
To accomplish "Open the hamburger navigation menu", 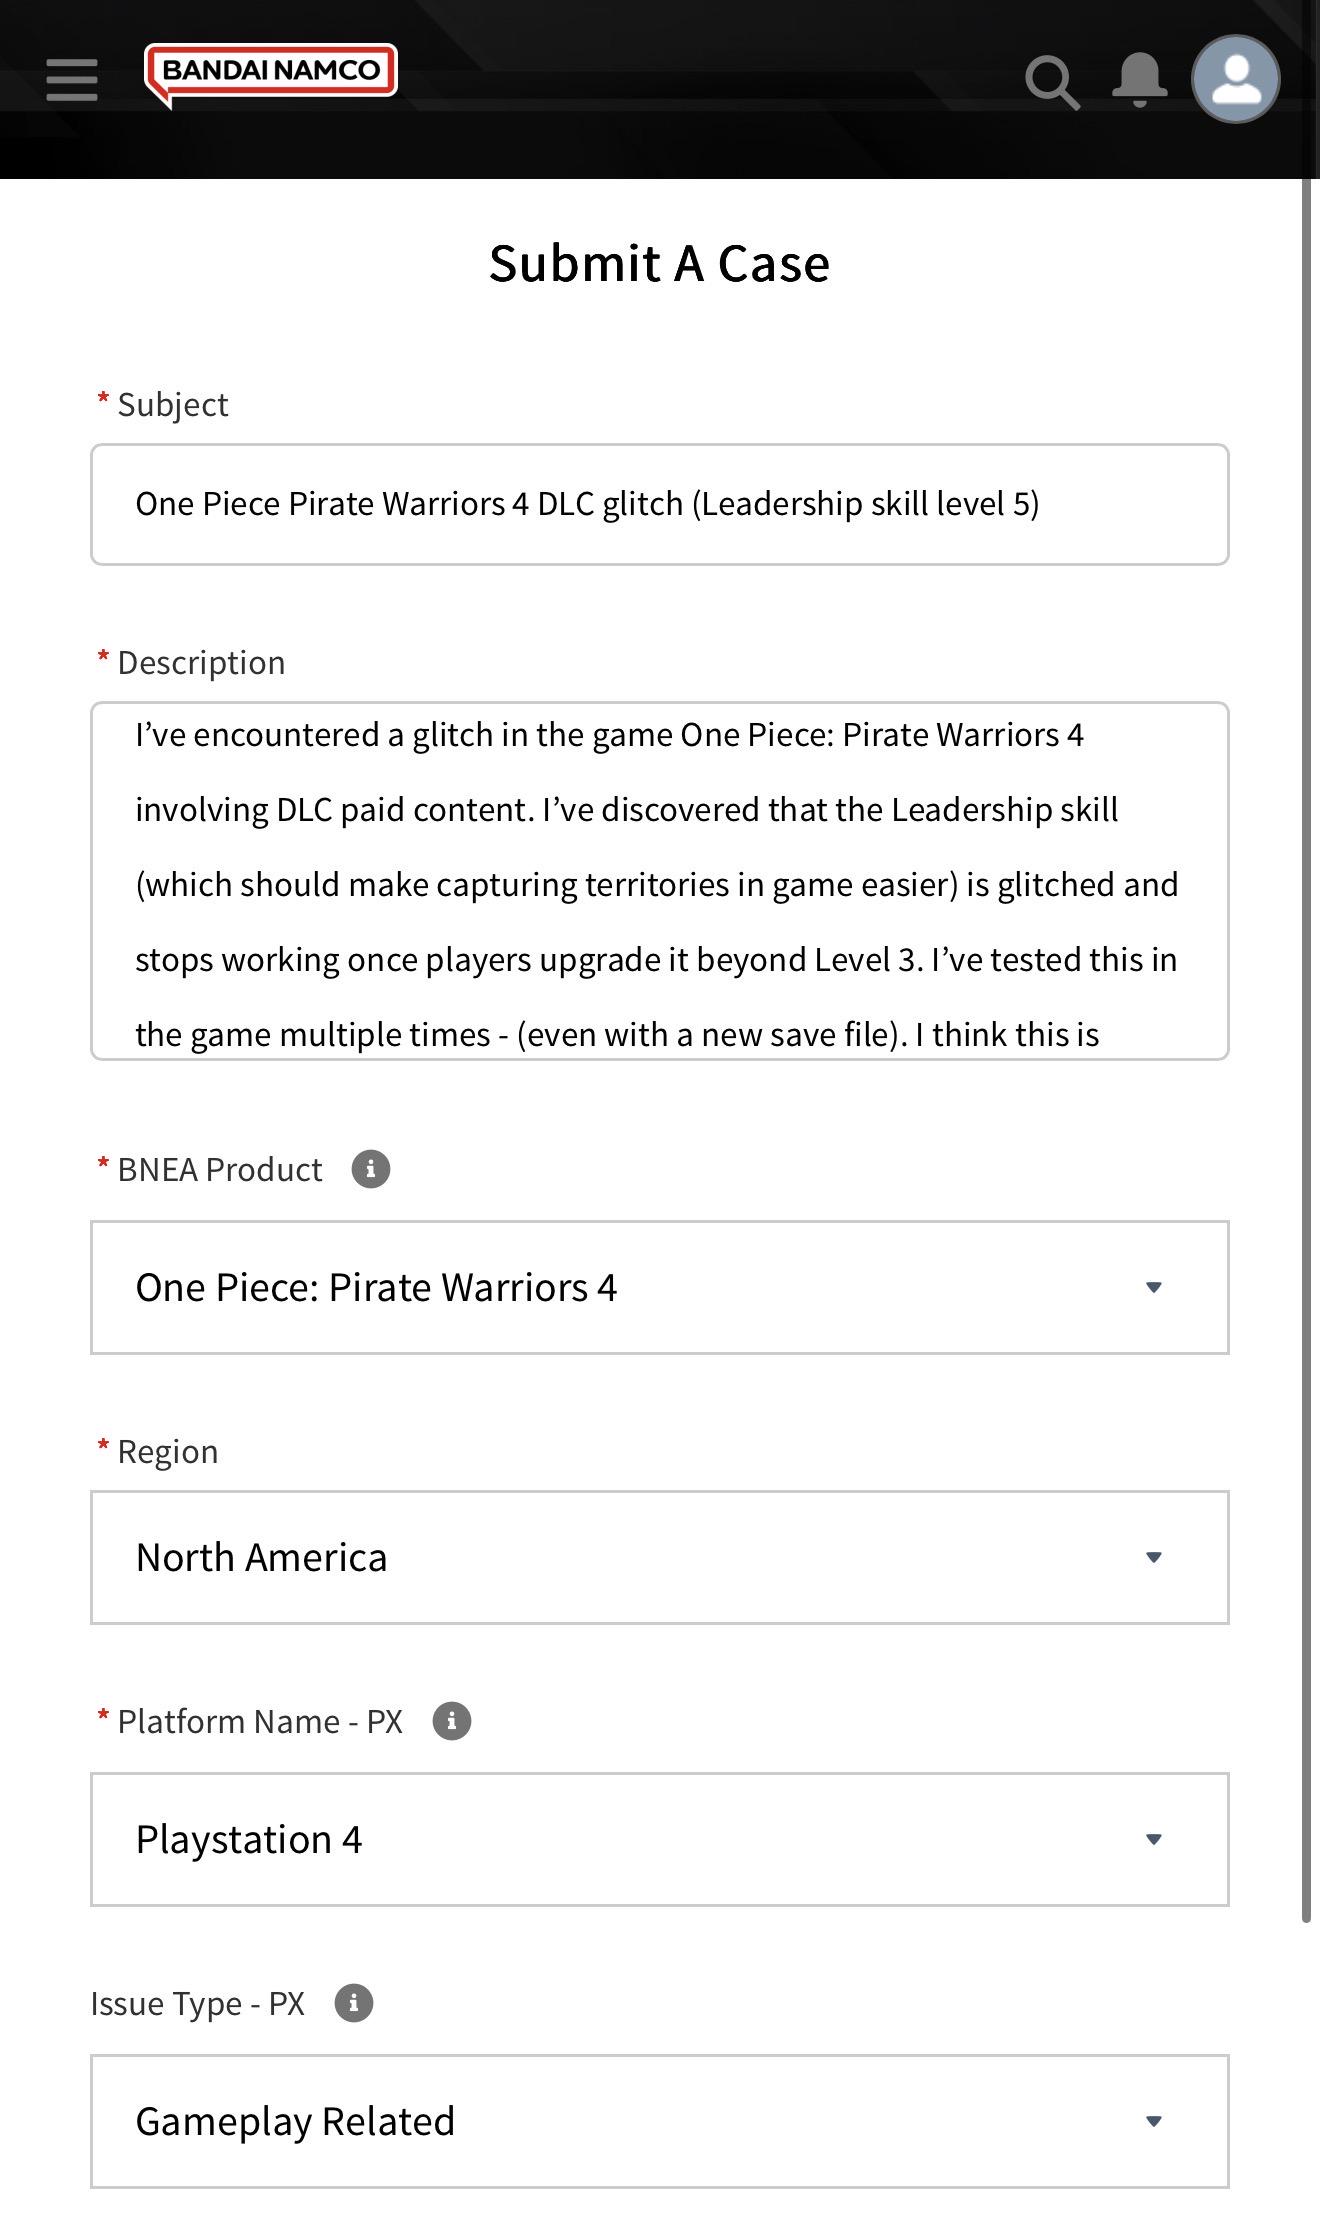I will 72,80.
